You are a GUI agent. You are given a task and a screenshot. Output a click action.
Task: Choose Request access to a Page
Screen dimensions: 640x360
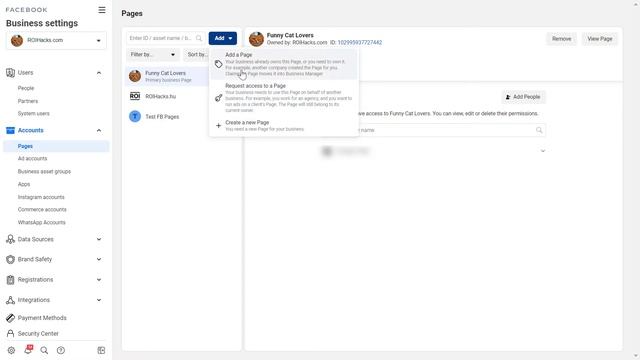pyautogui.click(x=284, y=98)
